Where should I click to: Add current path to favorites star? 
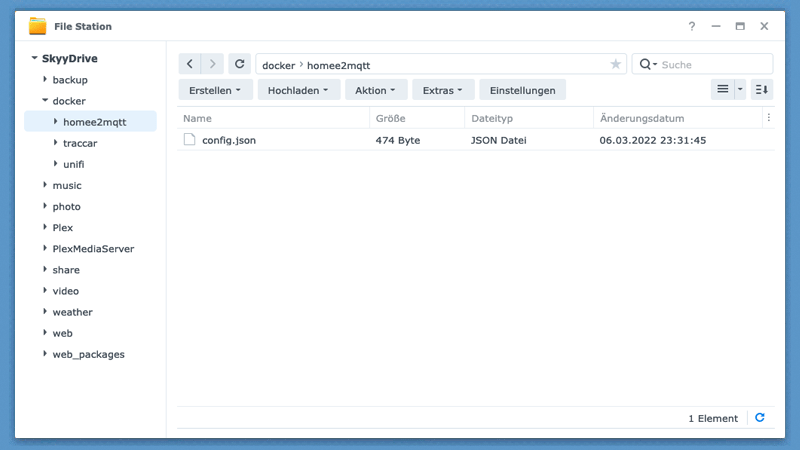[615, 65]
